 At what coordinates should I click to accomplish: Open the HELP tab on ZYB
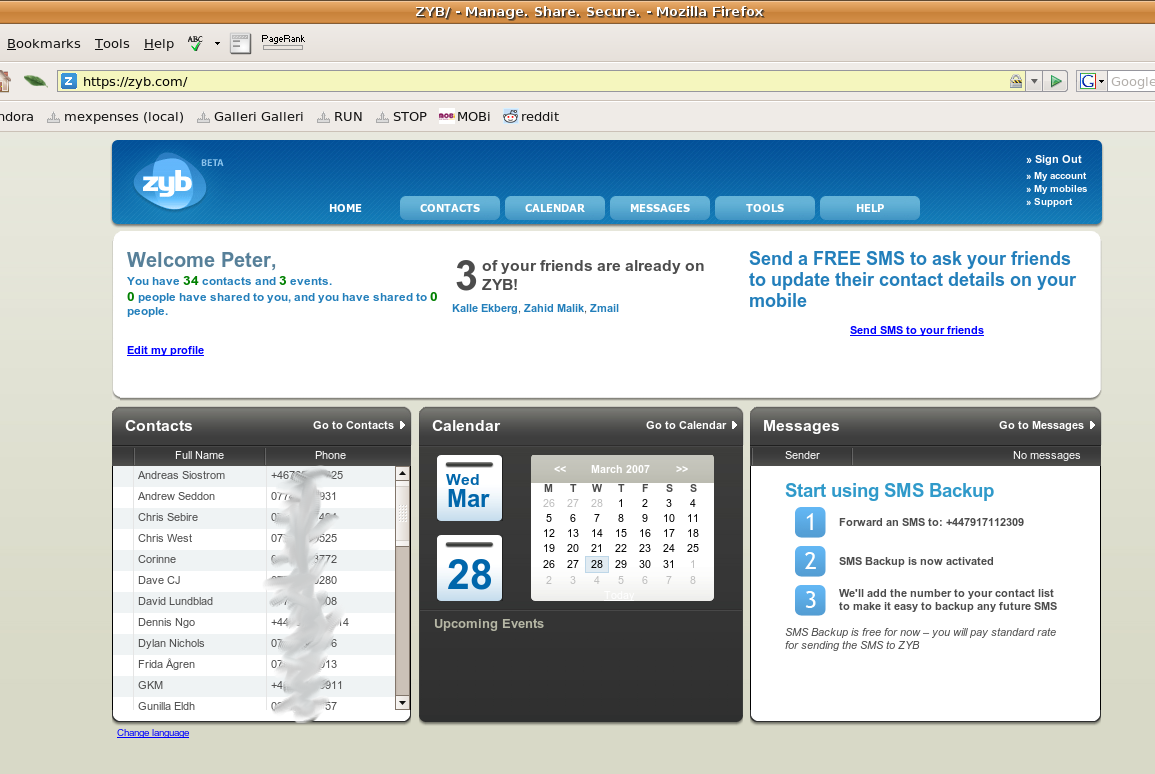tap(870, 208)
